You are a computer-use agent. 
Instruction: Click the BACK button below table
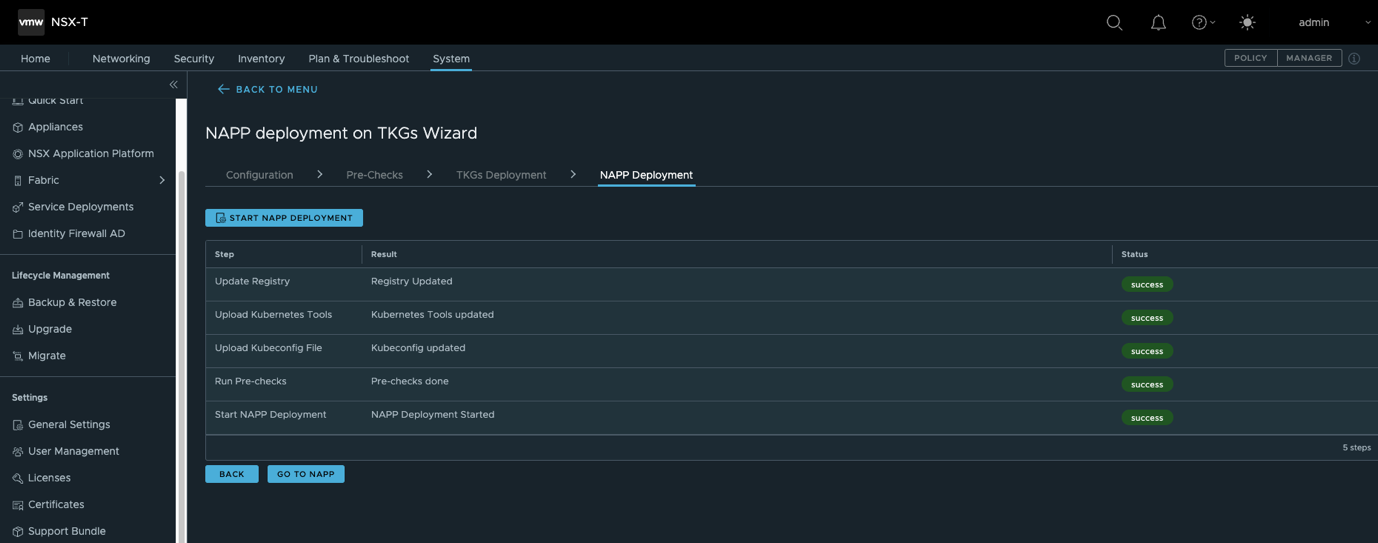pos(231,474)
